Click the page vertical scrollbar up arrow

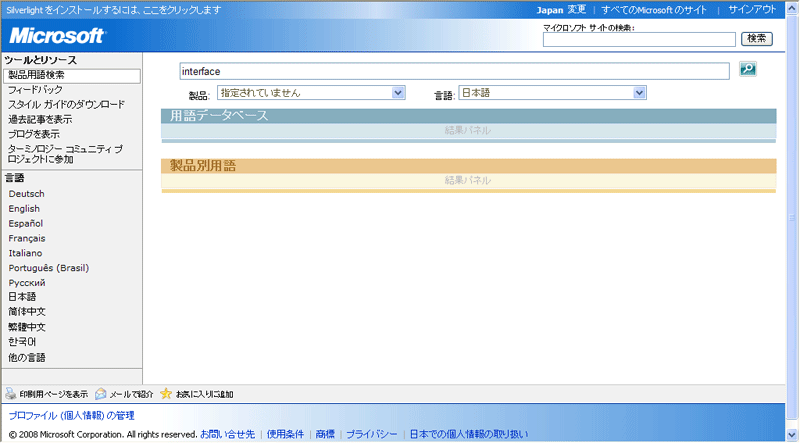coord(792,7)
